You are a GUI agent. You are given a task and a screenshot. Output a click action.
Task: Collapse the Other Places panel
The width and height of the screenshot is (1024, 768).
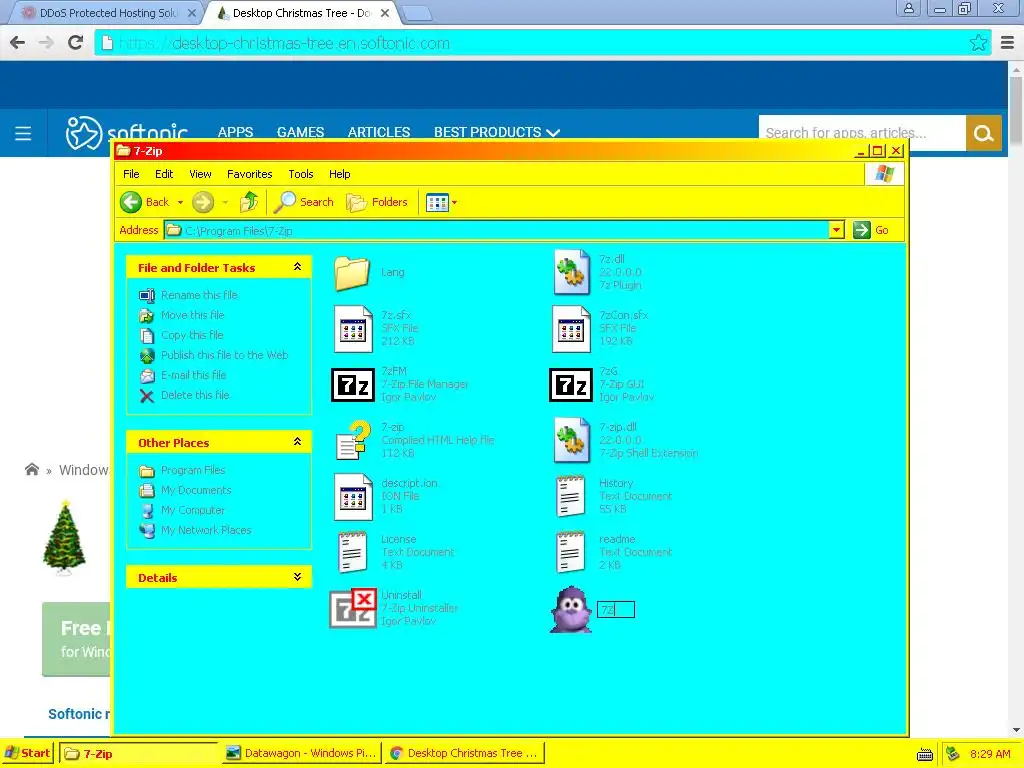297,441
